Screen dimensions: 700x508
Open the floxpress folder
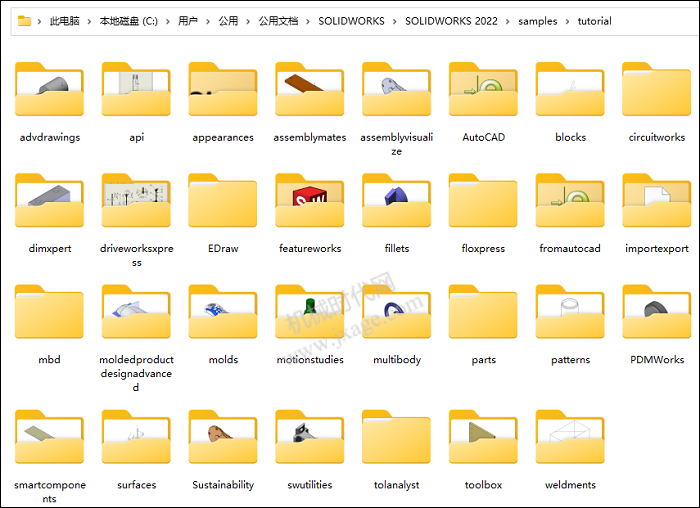(483, 200)
